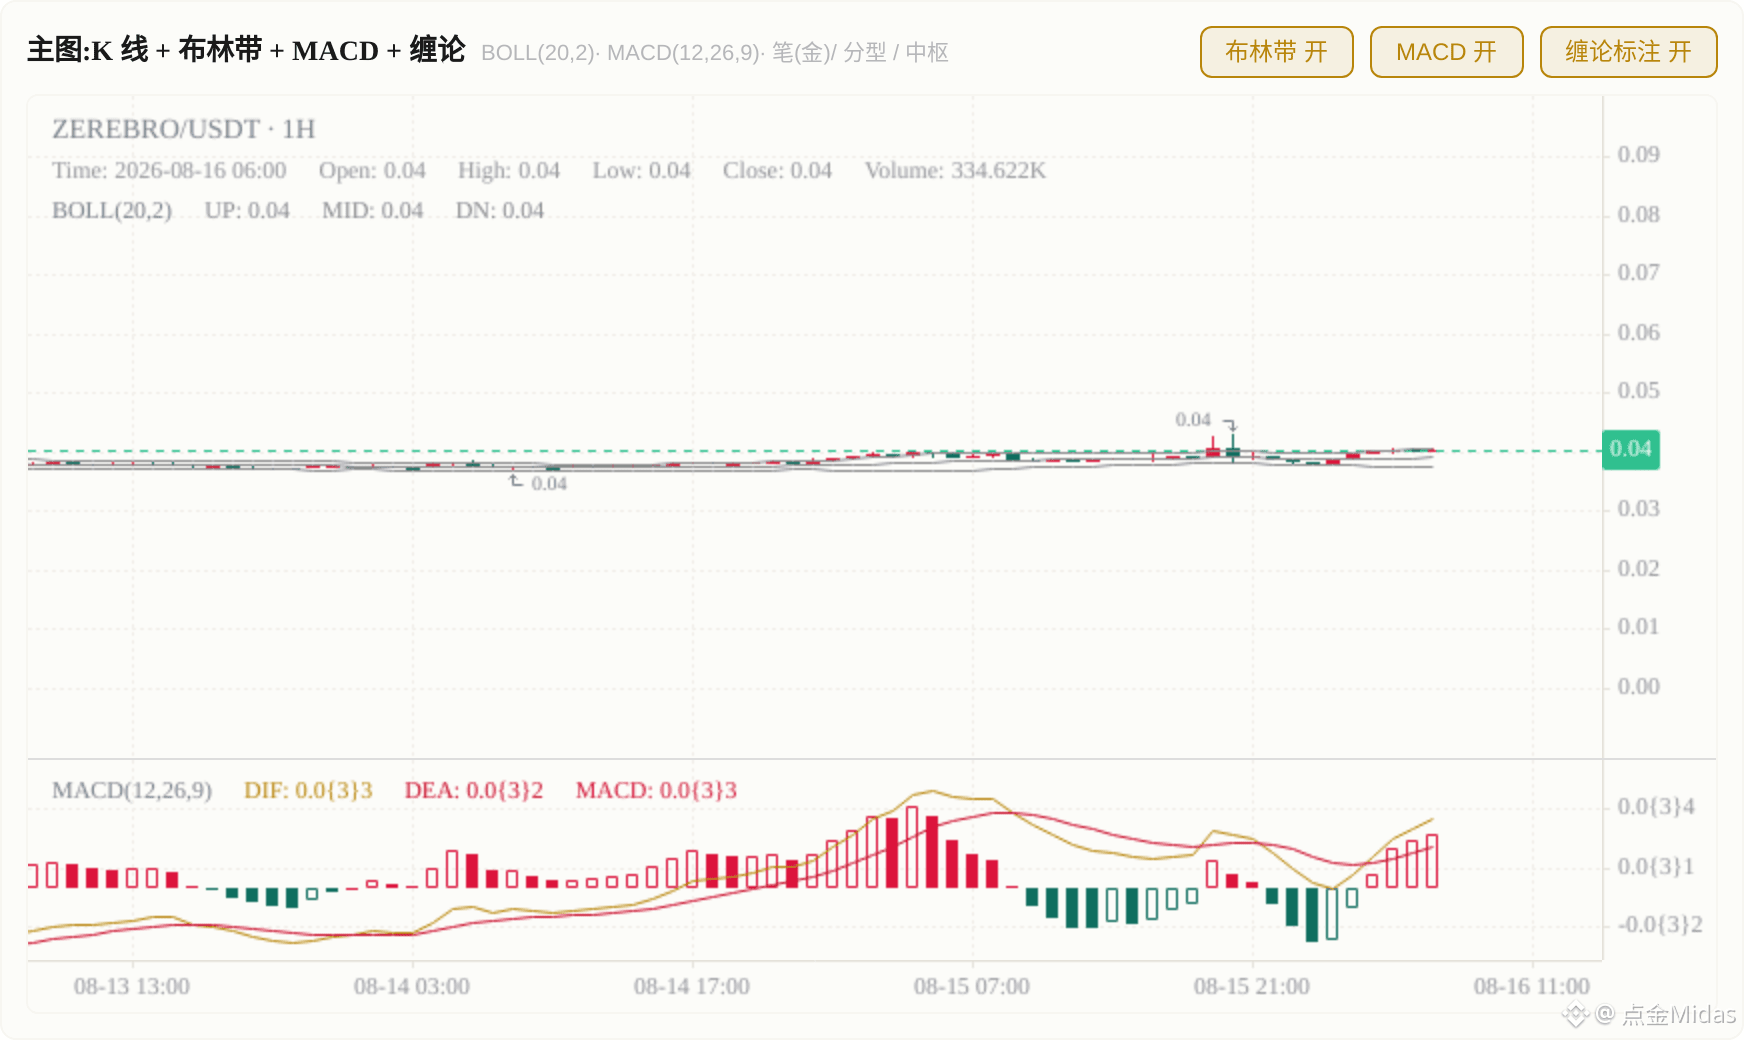Click the 08-14 03:00 time axis label

click(412, 987)
